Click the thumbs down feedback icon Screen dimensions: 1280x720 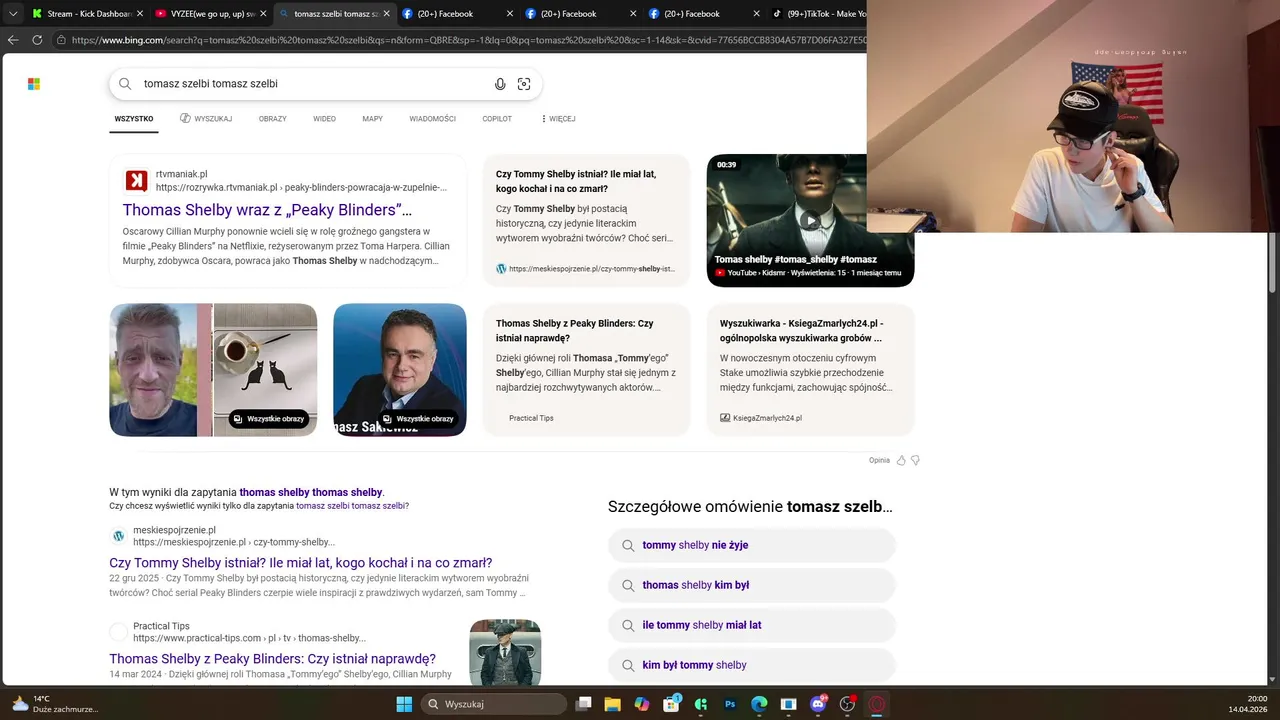915,460
